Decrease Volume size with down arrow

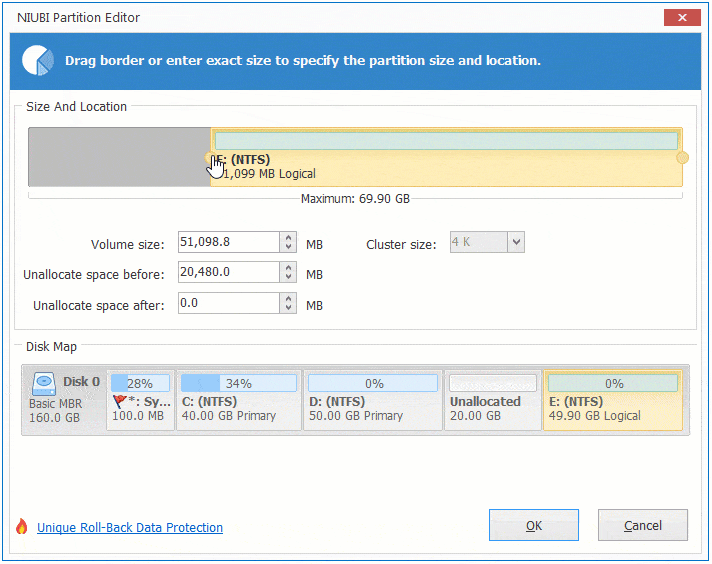click(x=289, y=247)
